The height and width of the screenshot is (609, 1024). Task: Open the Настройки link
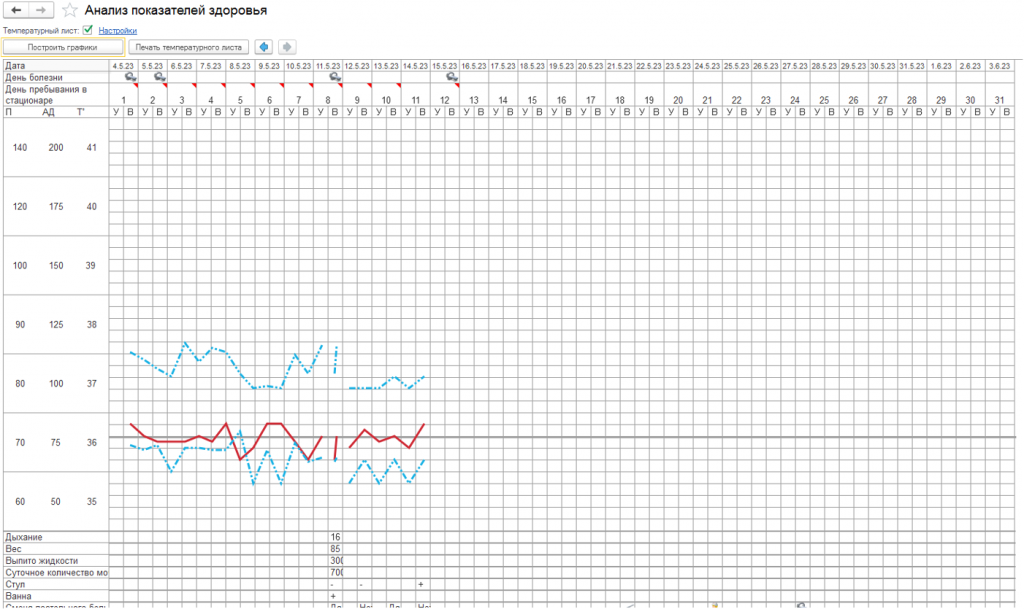(x=118, y=31)
